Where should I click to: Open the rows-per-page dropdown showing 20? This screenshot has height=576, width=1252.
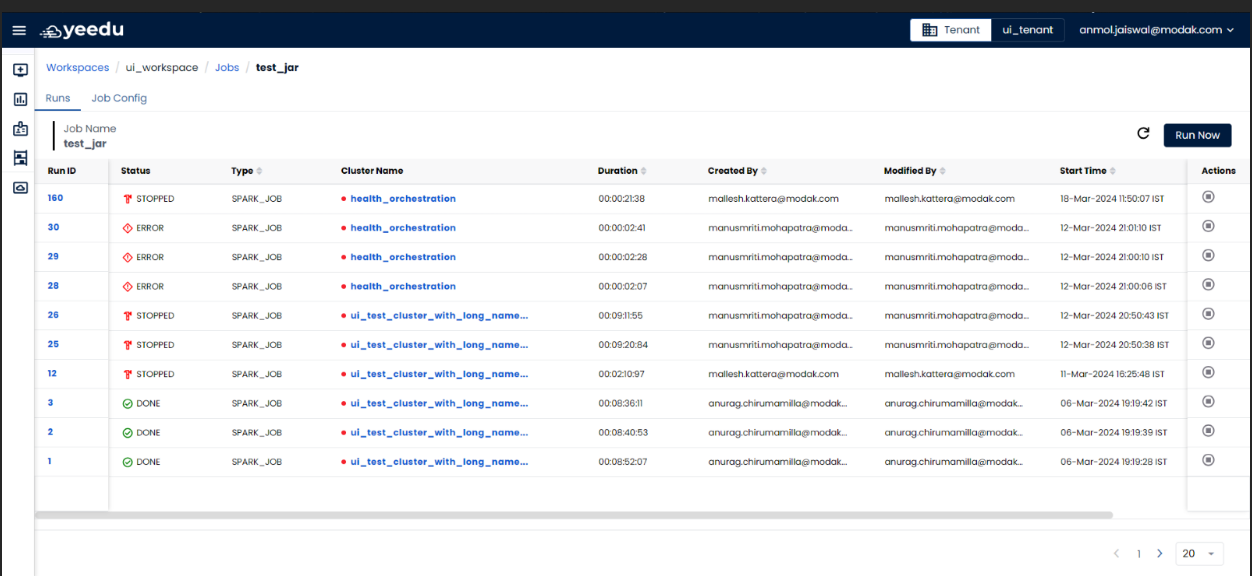pos(1200,553)
